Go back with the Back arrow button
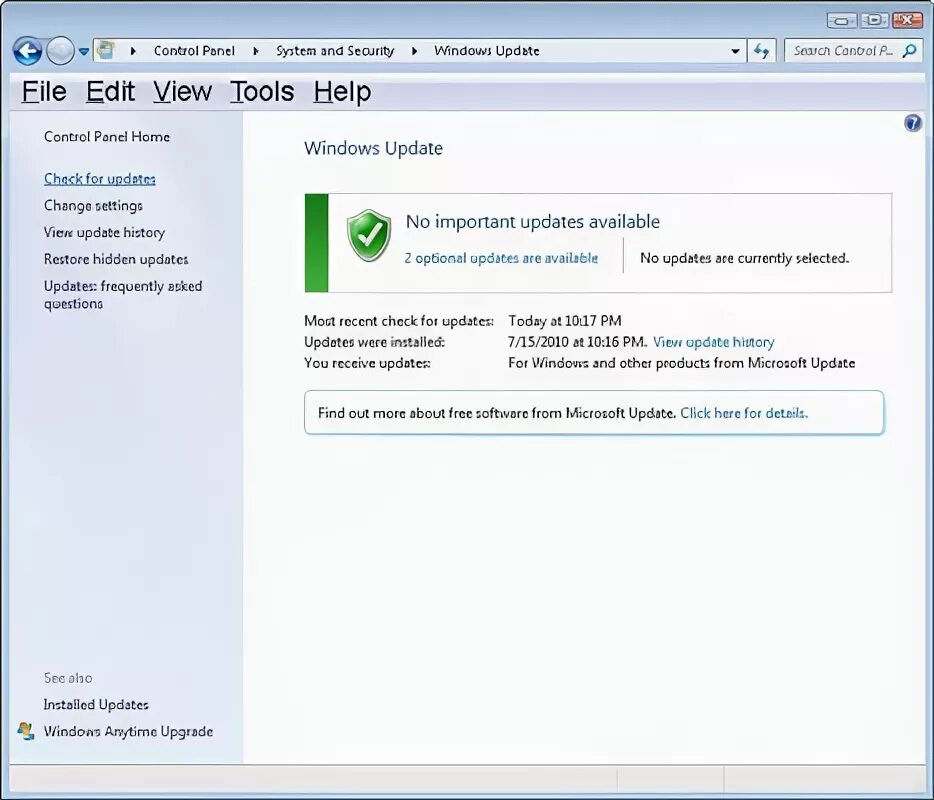The height and width of the screenshot is (800, 934). coord(27,51)
